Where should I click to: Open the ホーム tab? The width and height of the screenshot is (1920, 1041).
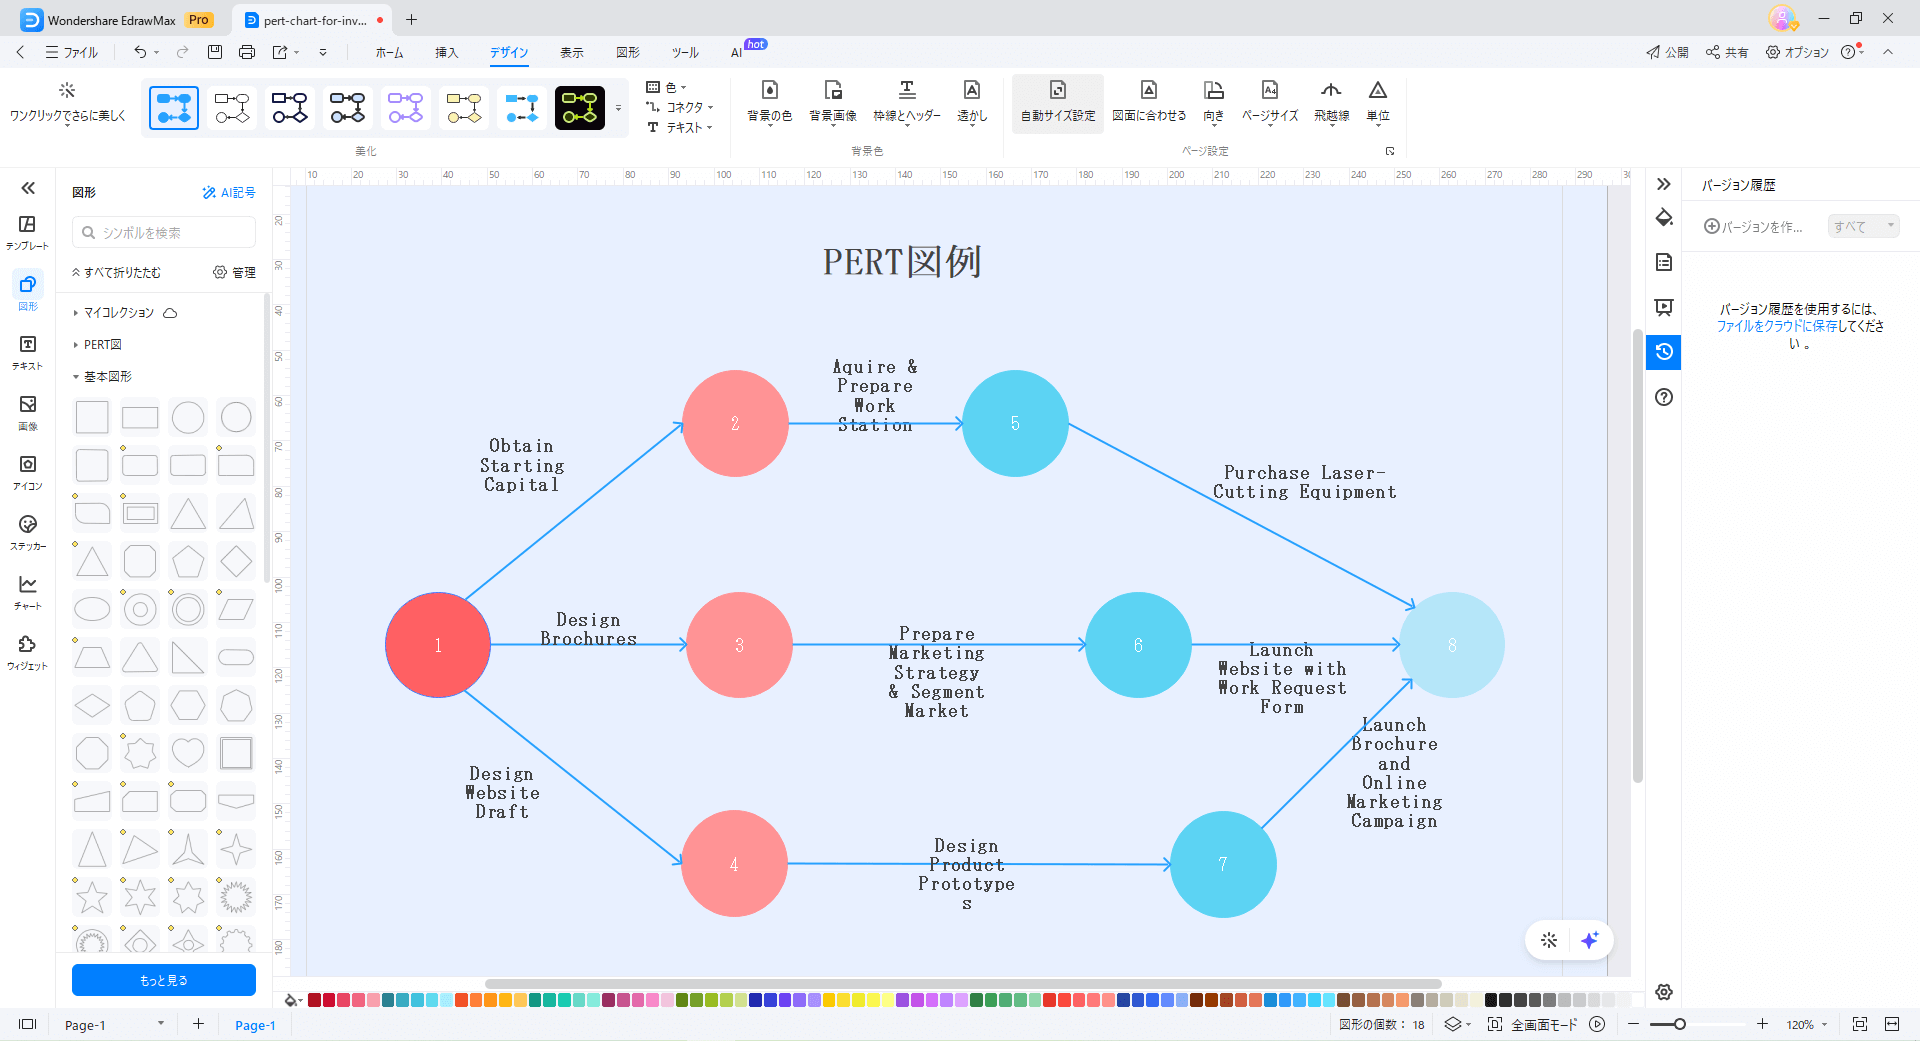pyautogui.click(x=389, y=52)
